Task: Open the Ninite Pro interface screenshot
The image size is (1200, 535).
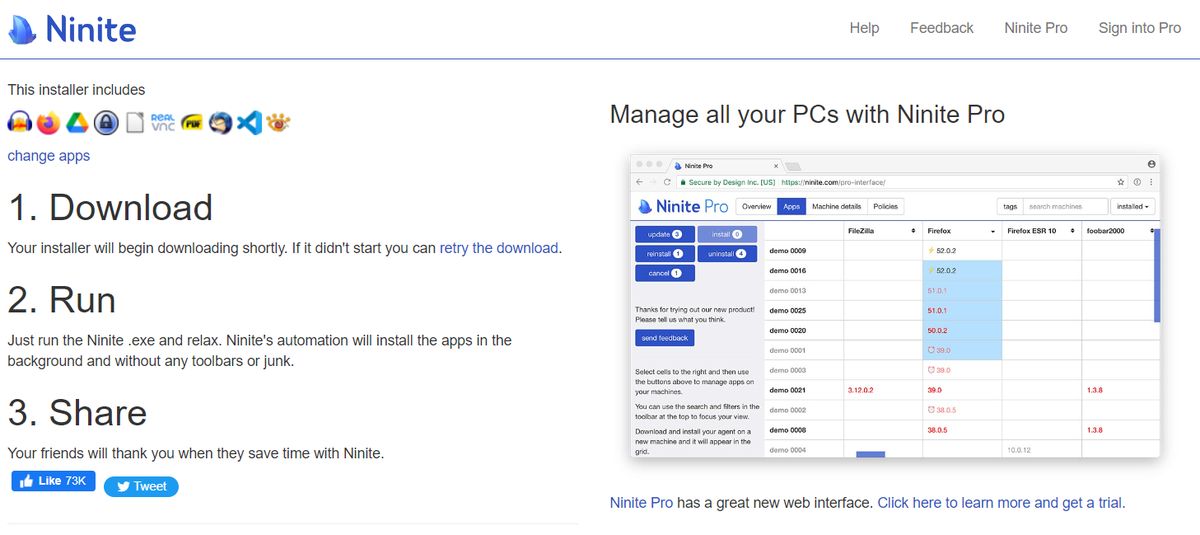Action: tap(895, 306)
